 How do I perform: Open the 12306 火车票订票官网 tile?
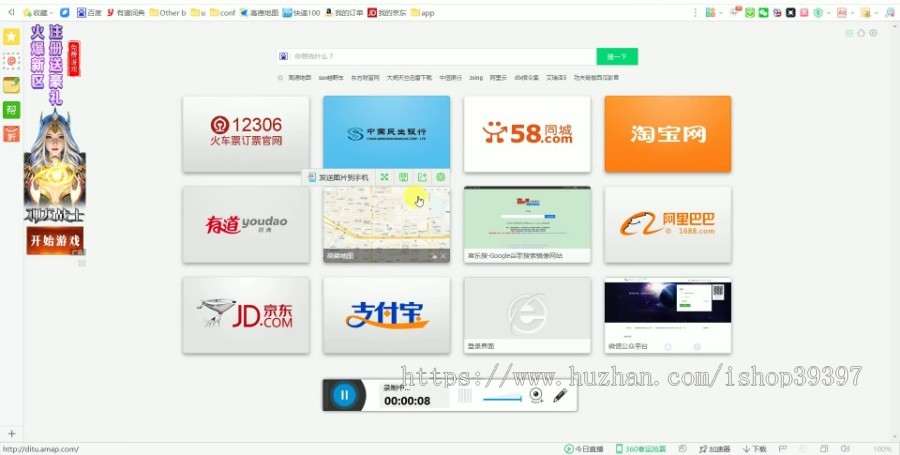pyautogui.click(x=246, y=134)
